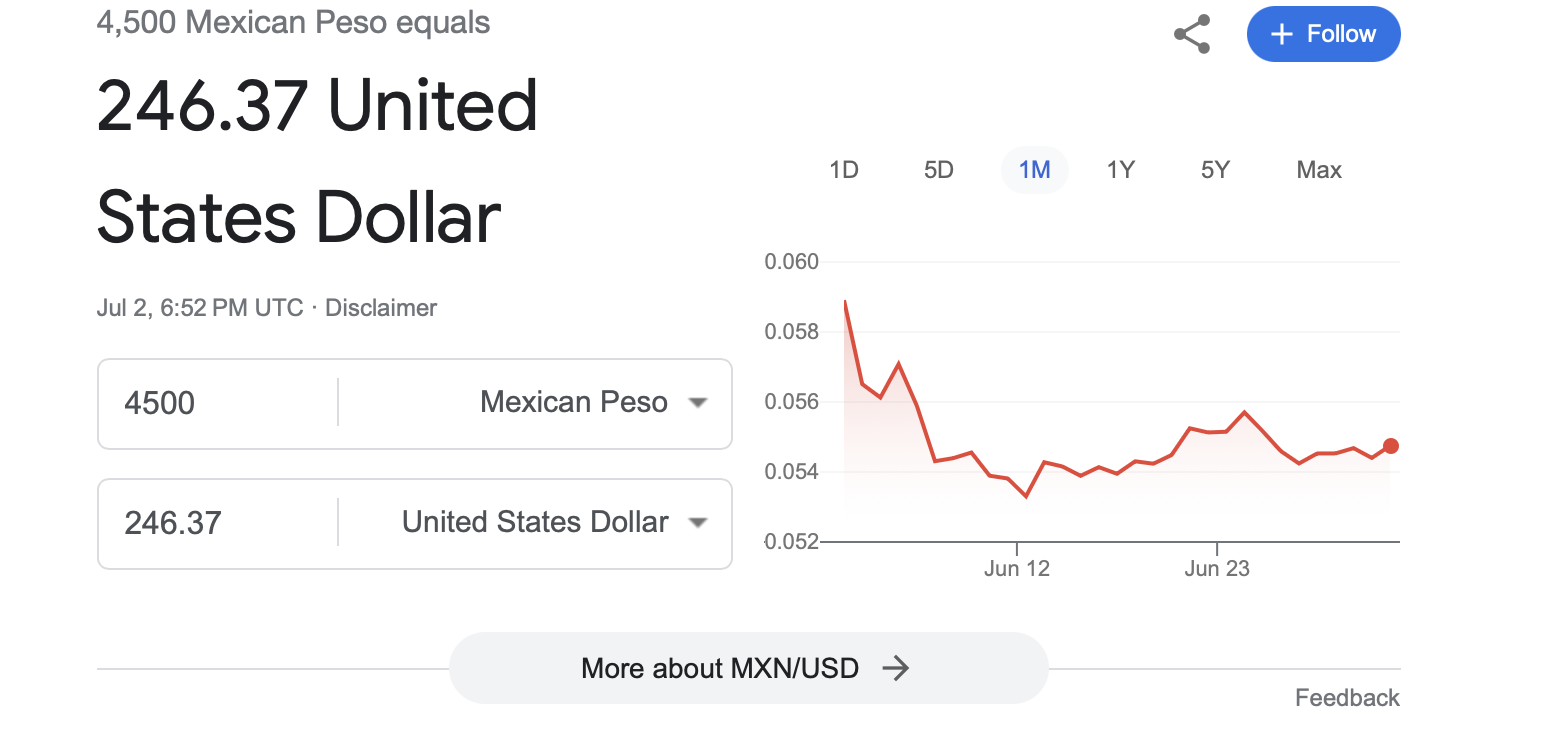Switch chart to 5Y range
The width and height of the screenshot is (1568, 750).
pyautogui.click(x=1215, y=170)
